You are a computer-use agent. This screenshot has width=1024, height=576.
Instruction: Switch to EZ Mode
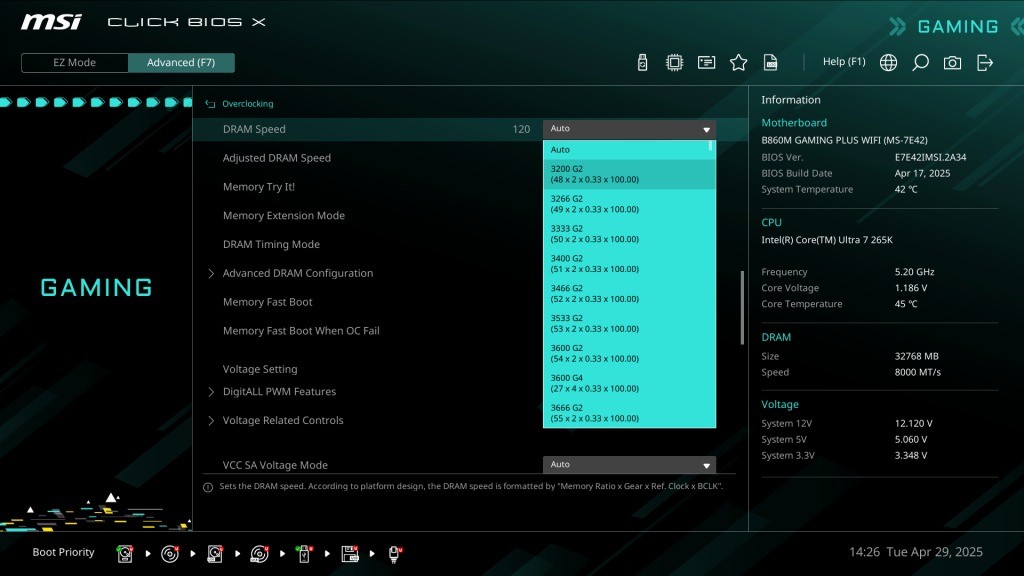tap(75, 63)
